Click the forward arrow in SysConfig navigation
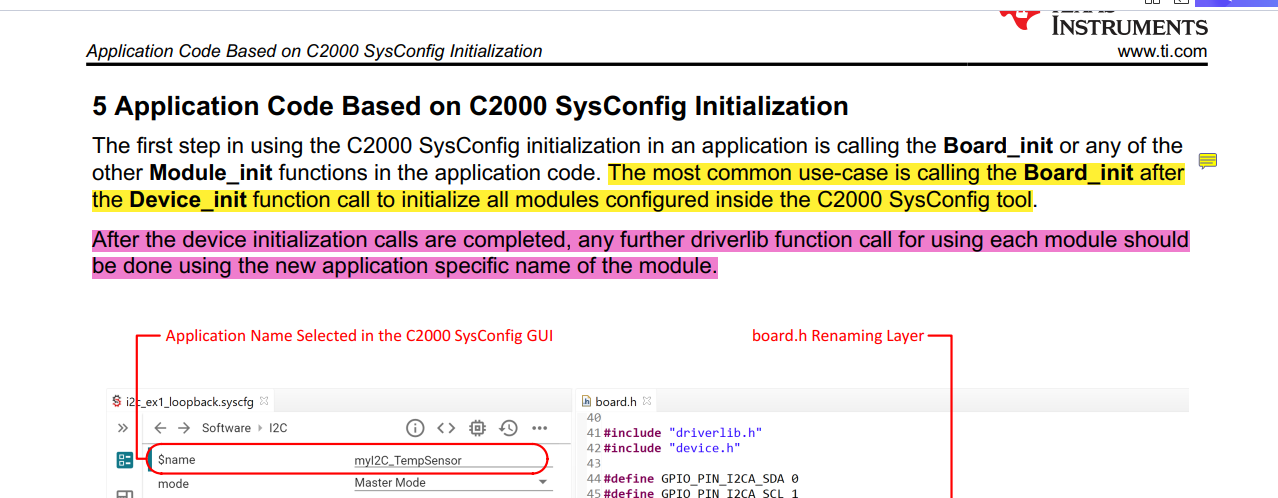Screen dimensions: 1278x498 click(x=184, y=428)
